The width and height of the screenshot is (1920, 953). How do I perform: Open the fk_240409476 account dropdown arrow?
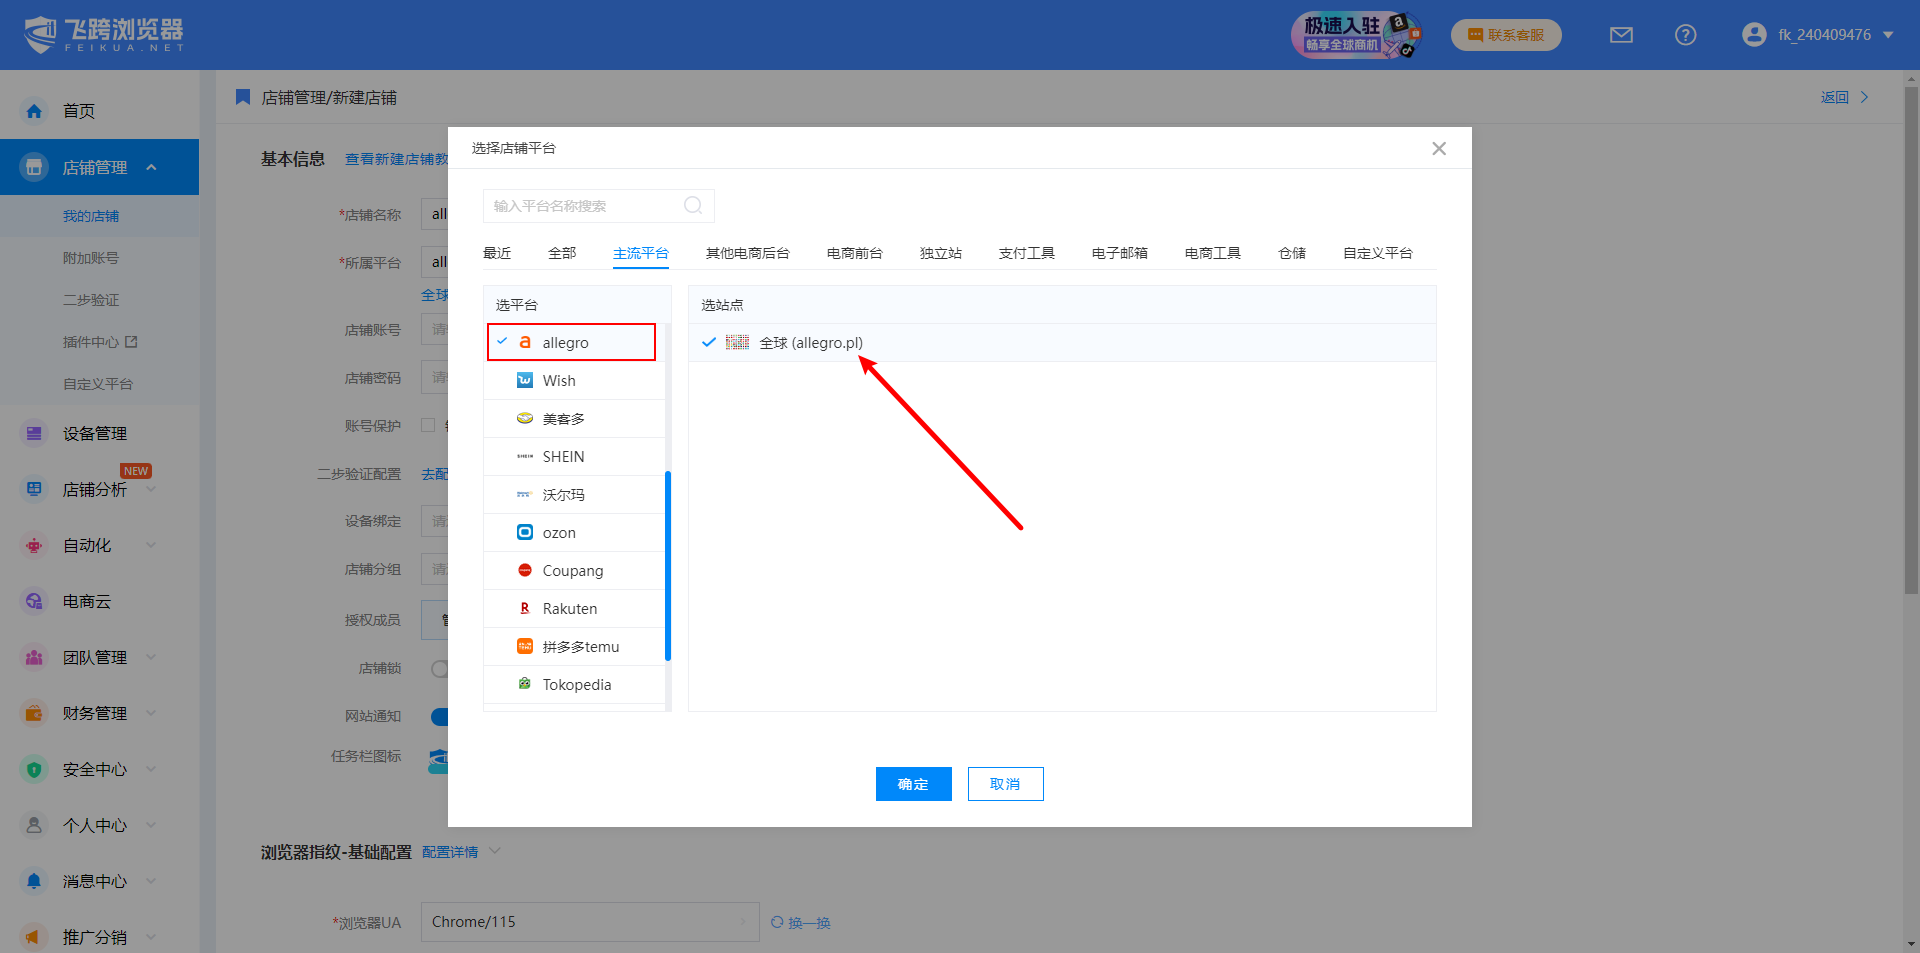pyautogui.click(x=1888, y=35)
